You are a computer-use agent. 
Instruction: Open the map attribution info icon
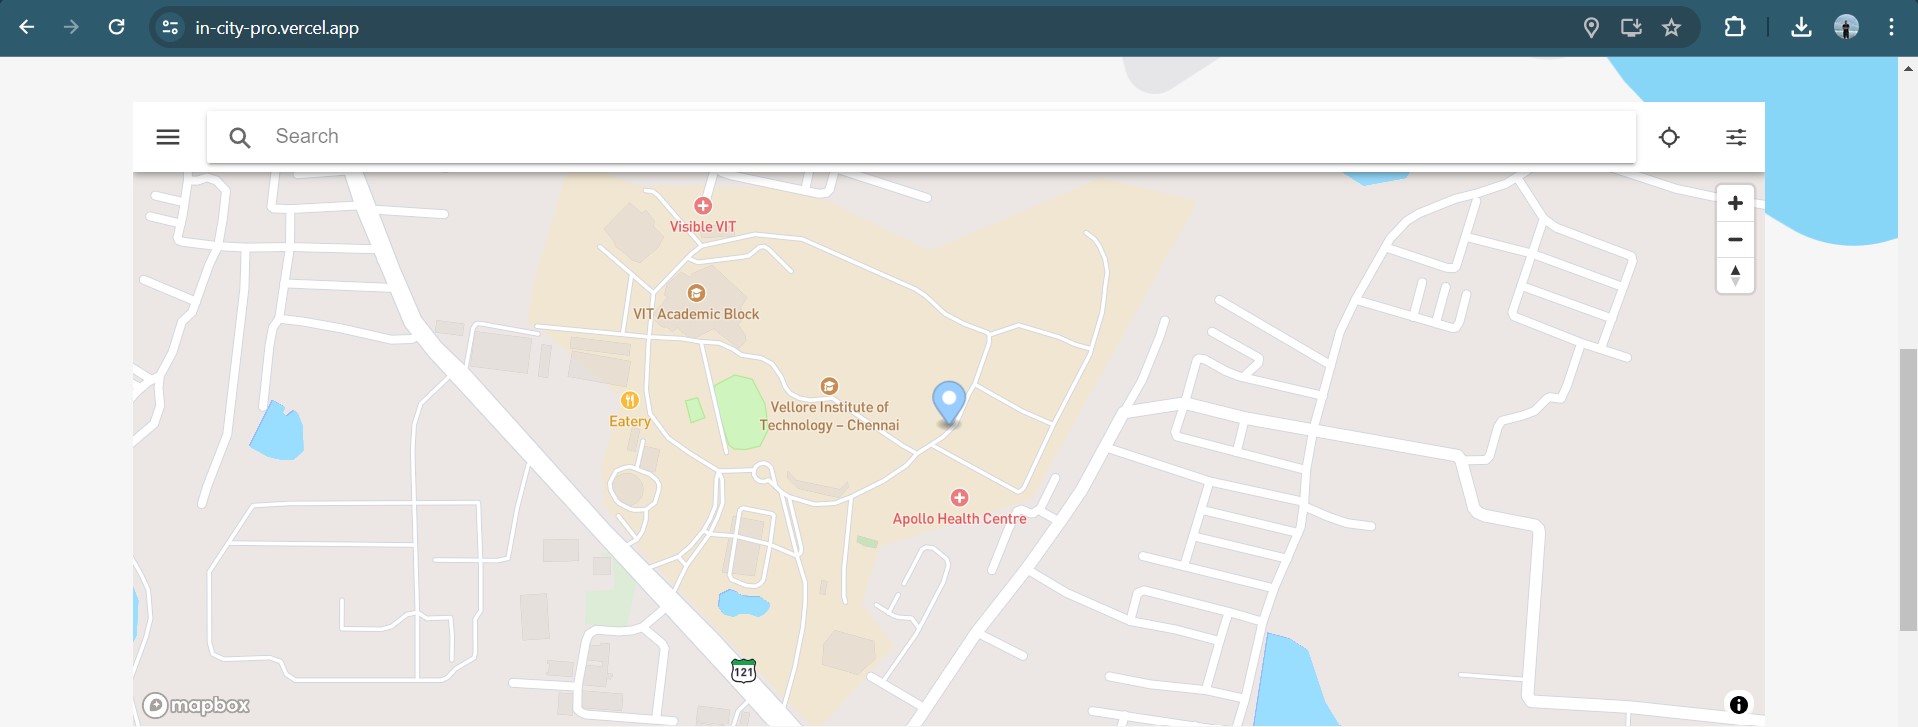(x=1739, y=705)
